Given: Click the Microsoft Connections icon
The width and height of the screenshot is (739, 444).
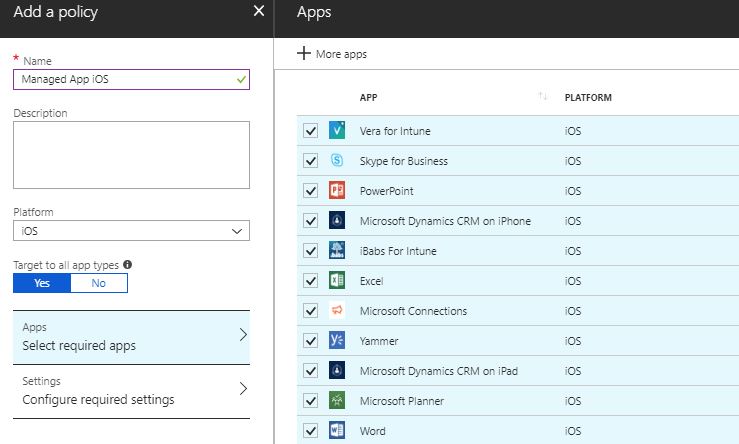Looking at the screenshot, I should pos(337,311).
